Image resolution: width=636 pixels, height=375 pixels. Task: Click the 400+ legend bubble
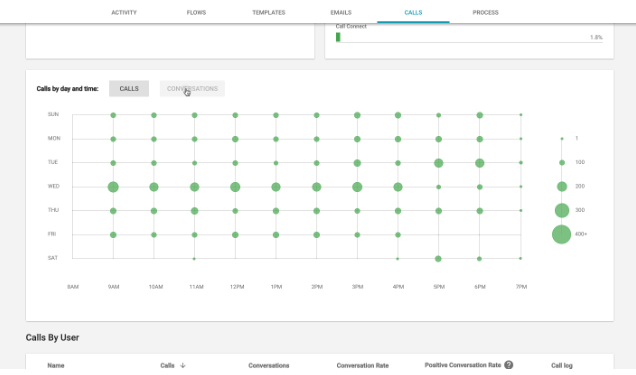click(x=561, y=234)
